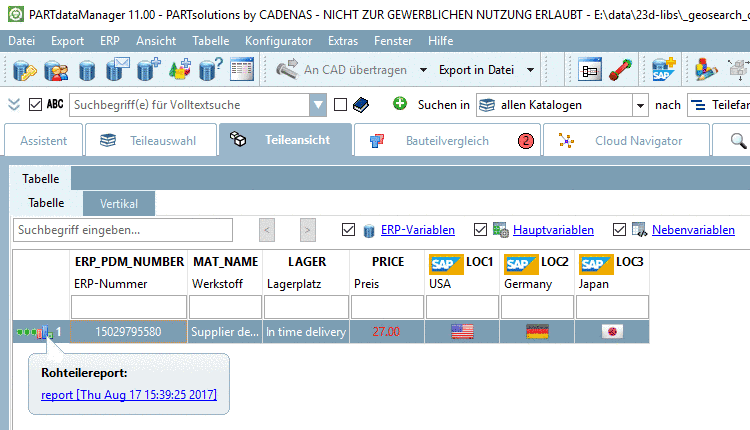Open the Konfigurator menu
Image resolution: width=750 pixels, height=430 pixels.
pos(278,41)
